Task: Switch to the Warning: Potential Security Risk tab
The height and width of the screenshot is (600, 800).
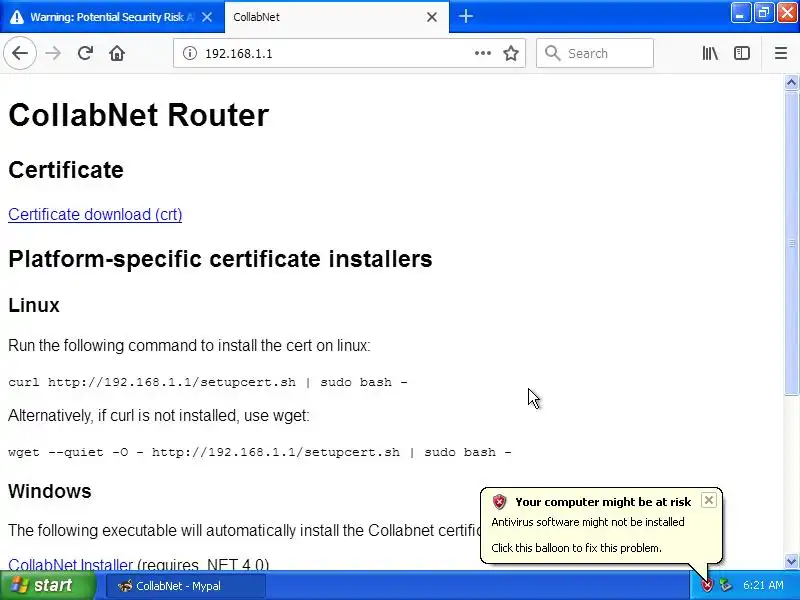Action: (102, 17)
